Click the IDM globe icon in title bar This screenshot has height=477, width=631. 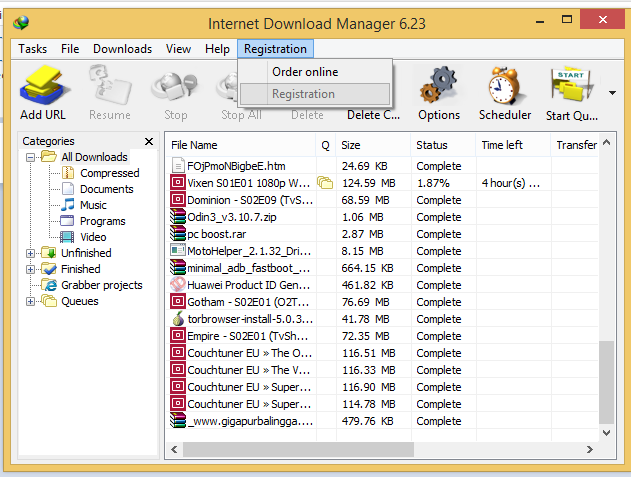coord(21,23)
